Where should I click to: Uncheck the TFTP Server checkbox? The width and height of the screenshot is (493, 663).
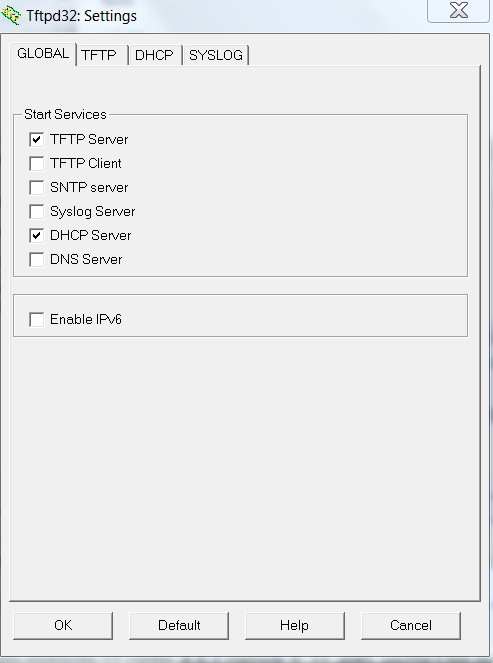tap(37, 140)
